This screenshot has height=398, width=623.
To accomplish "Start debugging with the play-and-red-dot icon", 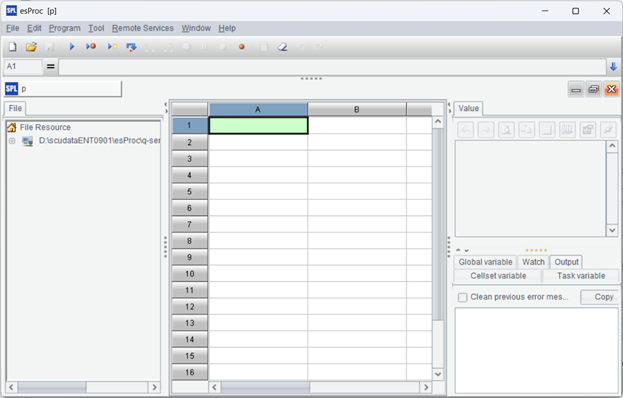I will tap(91, 47).
